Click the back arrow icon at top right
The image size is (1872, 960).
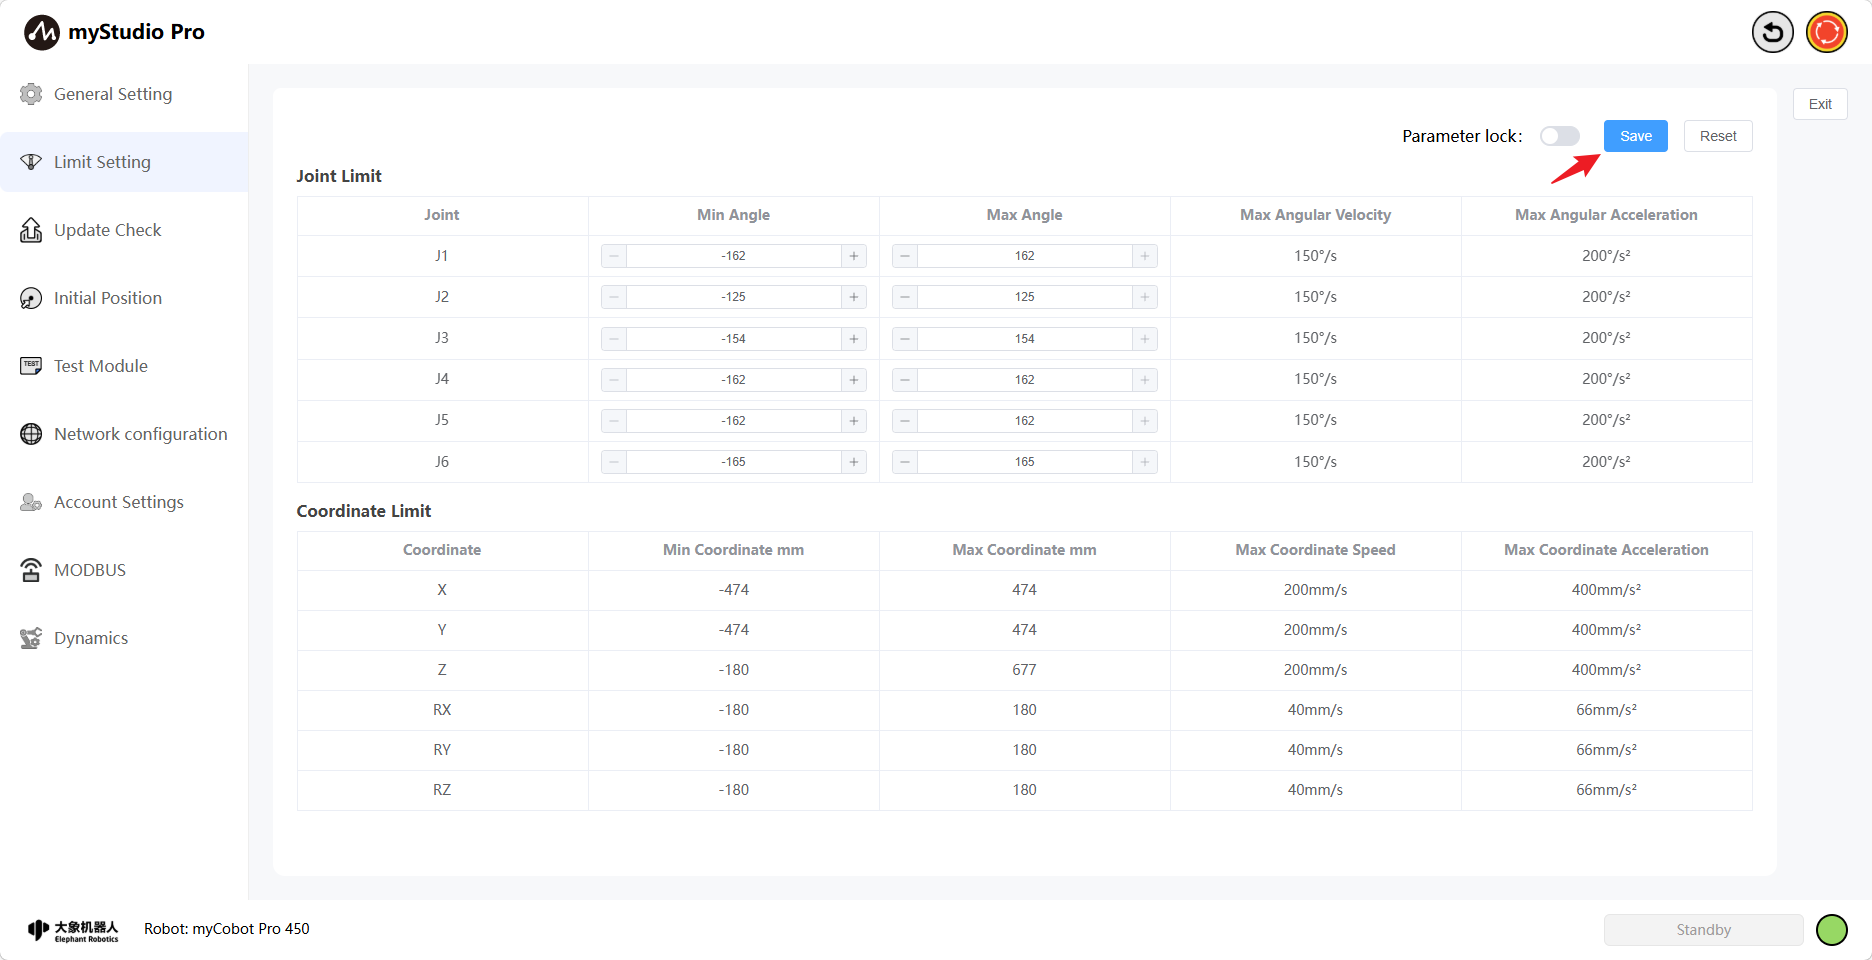pyautogui.click(x=1772, y=33)
